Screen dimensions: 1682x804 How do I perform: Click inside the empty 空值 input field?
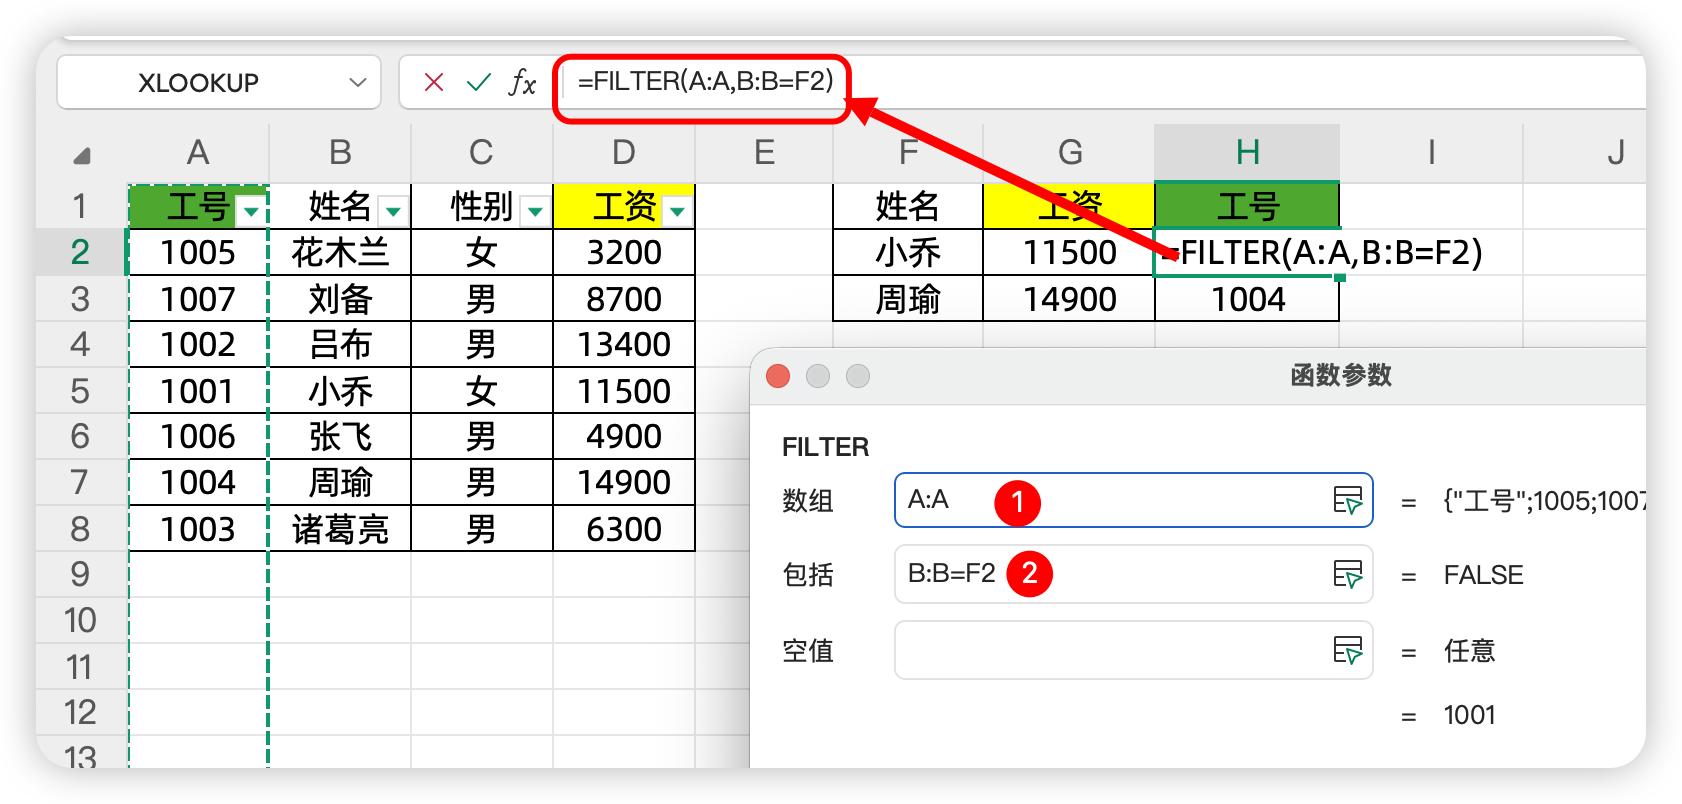[1110, 650]
